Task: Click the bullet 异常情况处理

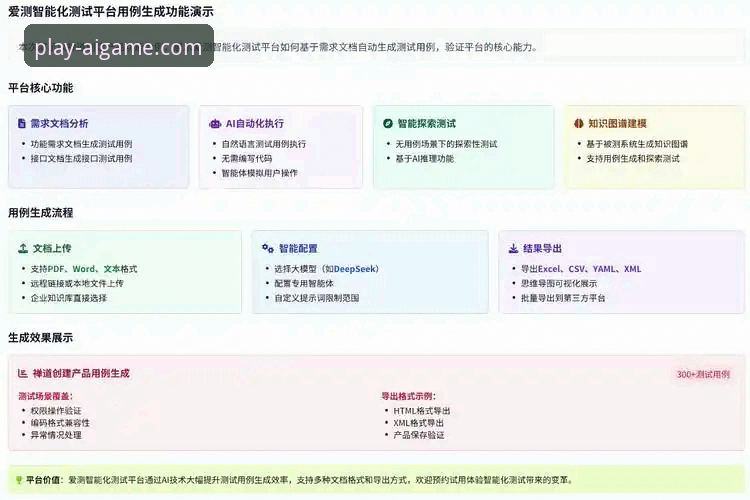Action: click(56, 435)
